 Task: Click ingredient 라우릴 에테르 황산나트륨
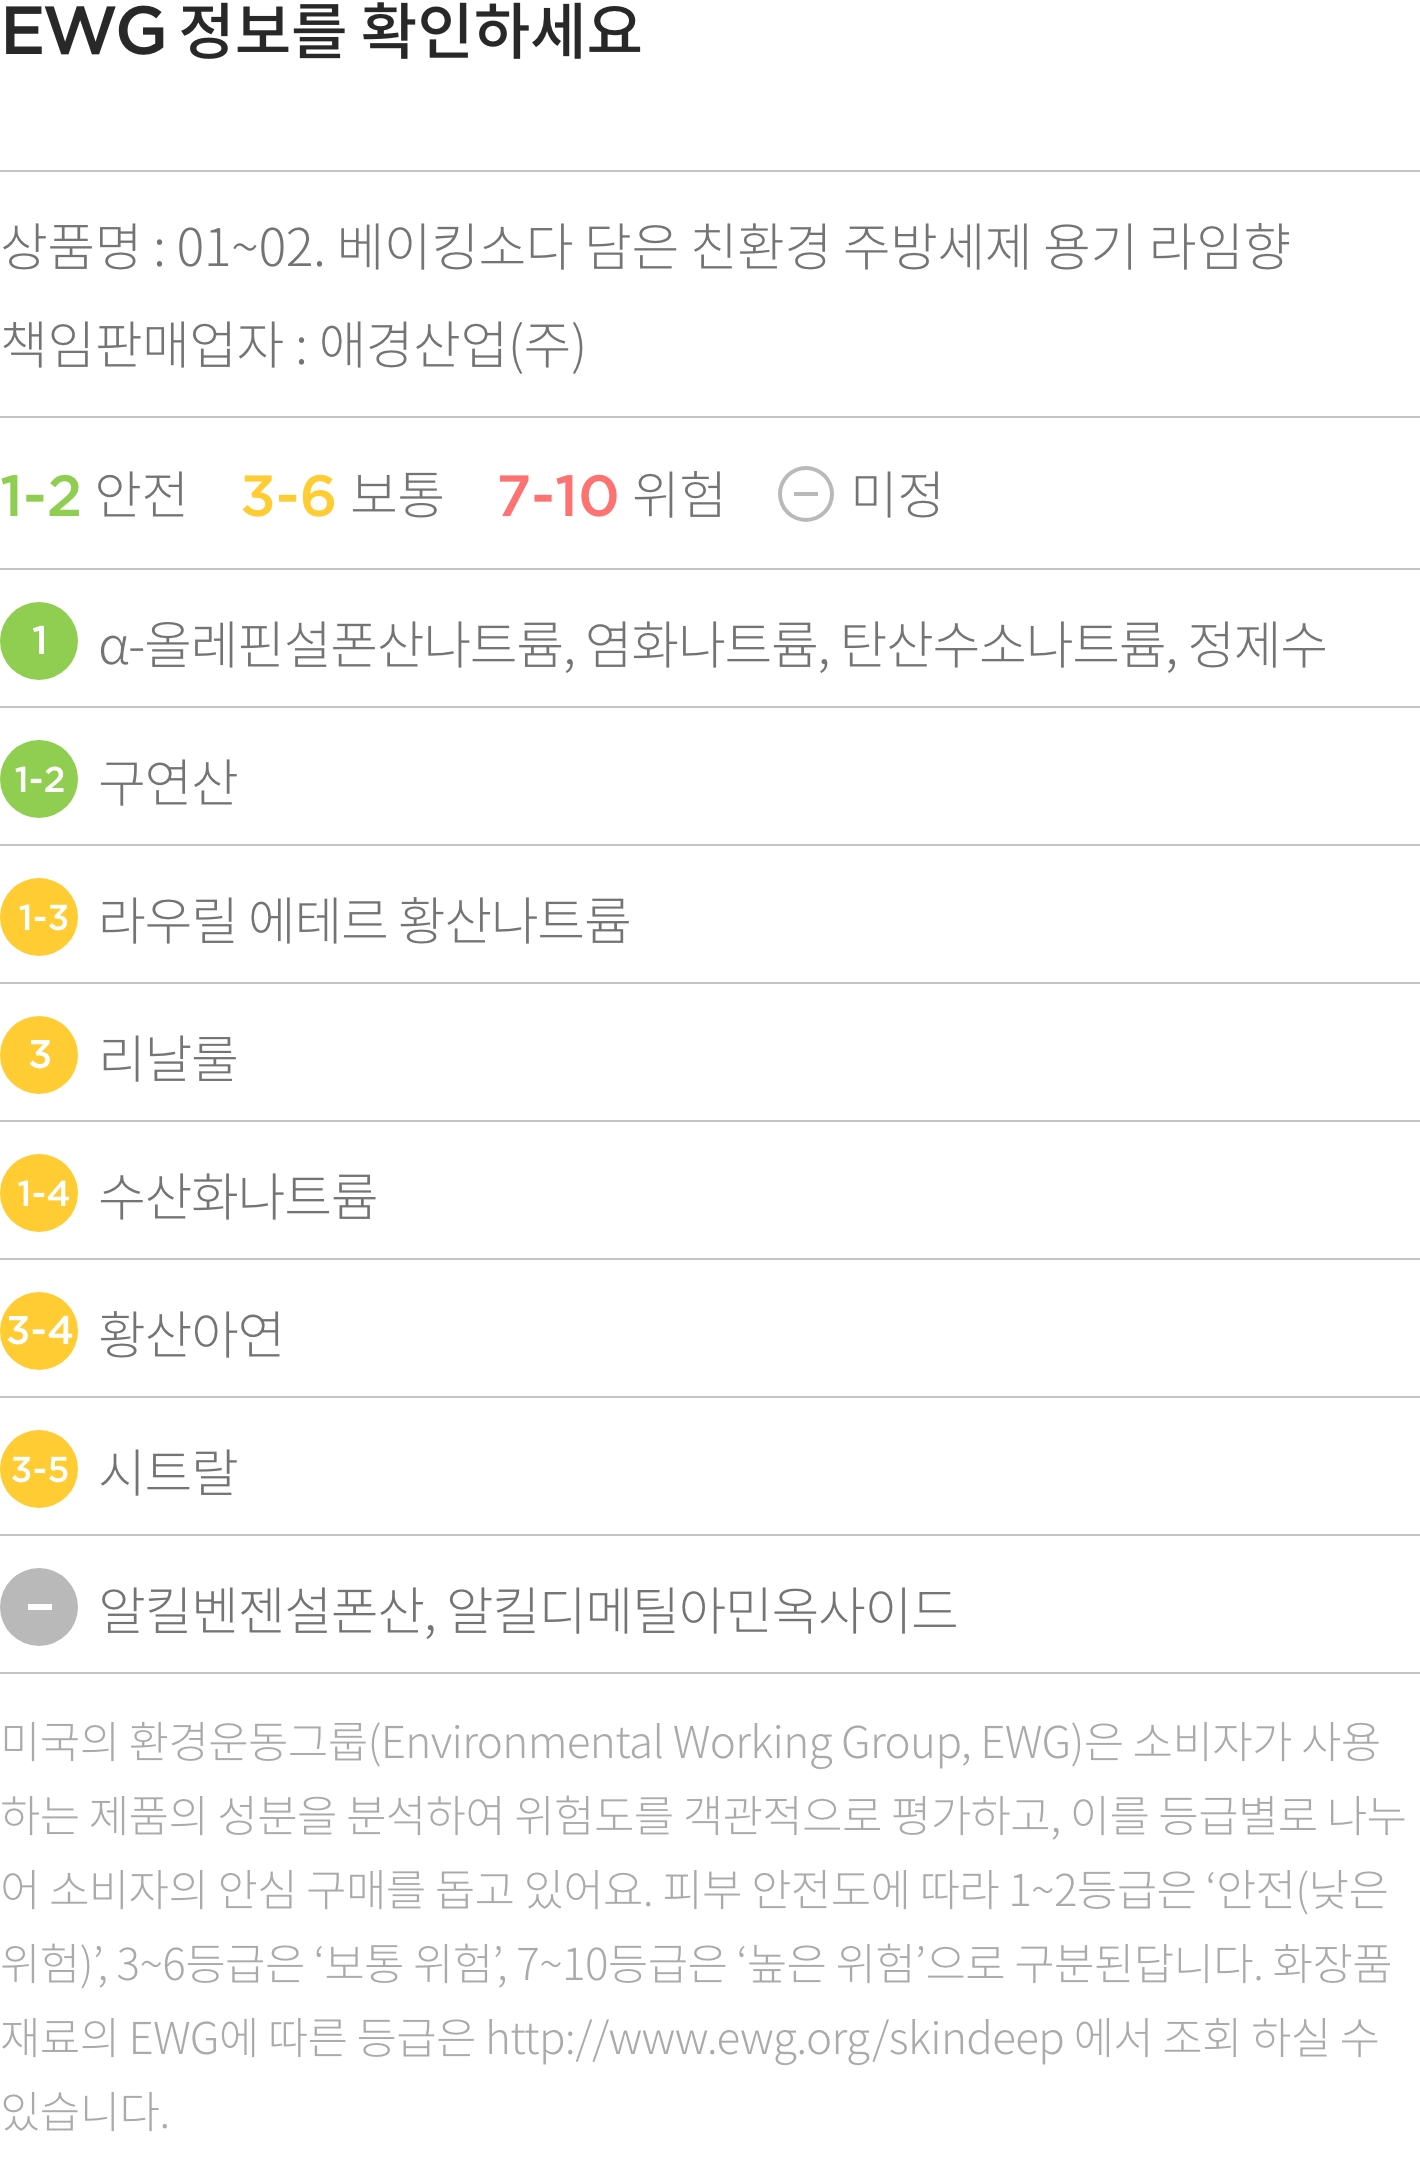[364, 919]
